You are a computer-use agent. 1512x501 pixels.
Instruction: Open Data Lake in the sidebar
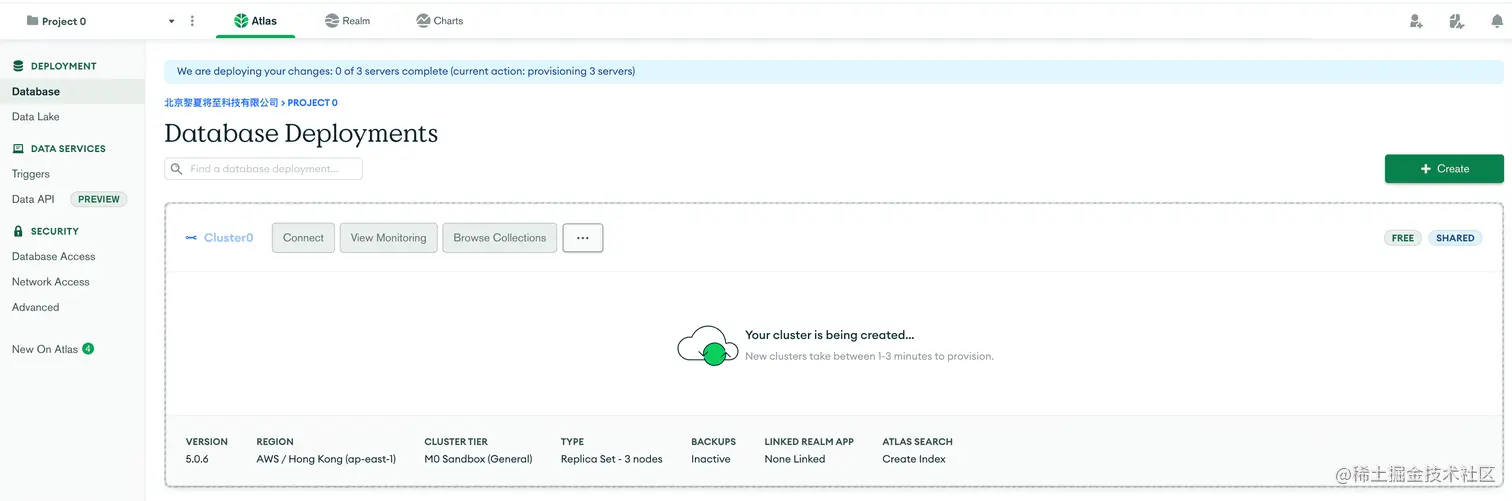point(36,117)
